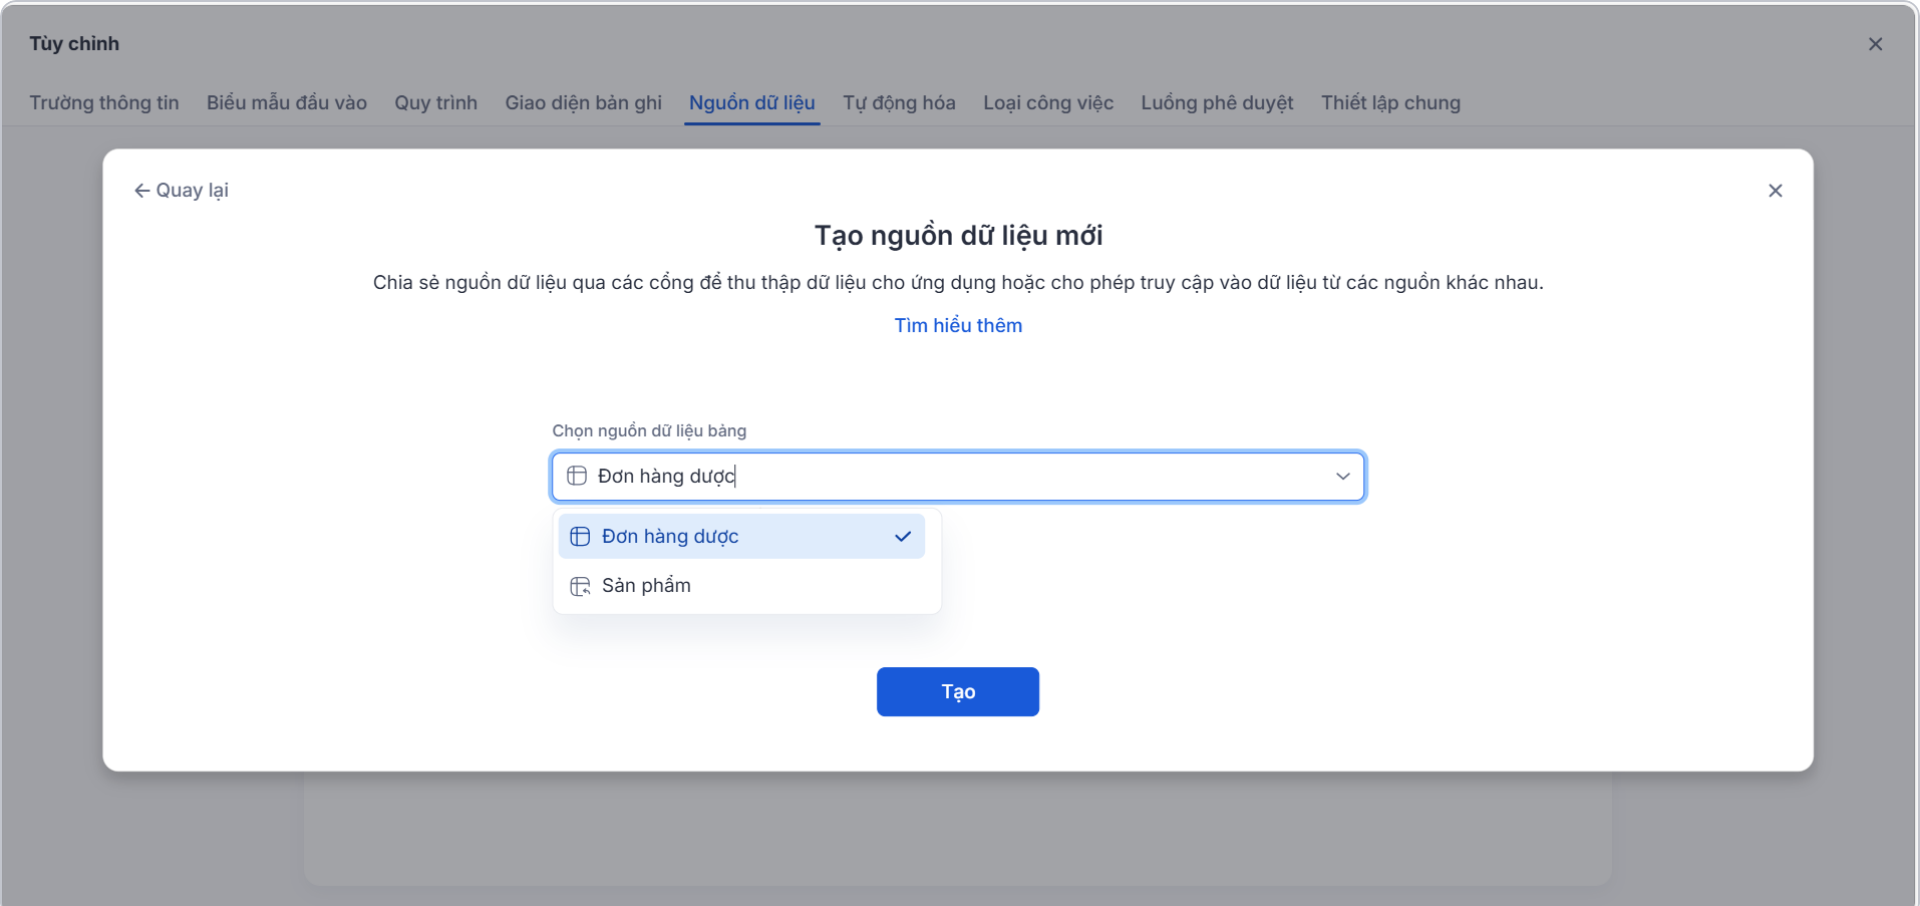Choose Sản phẩm option in list
This screenshot has width=1920, height=906.
tap(741, 586)
